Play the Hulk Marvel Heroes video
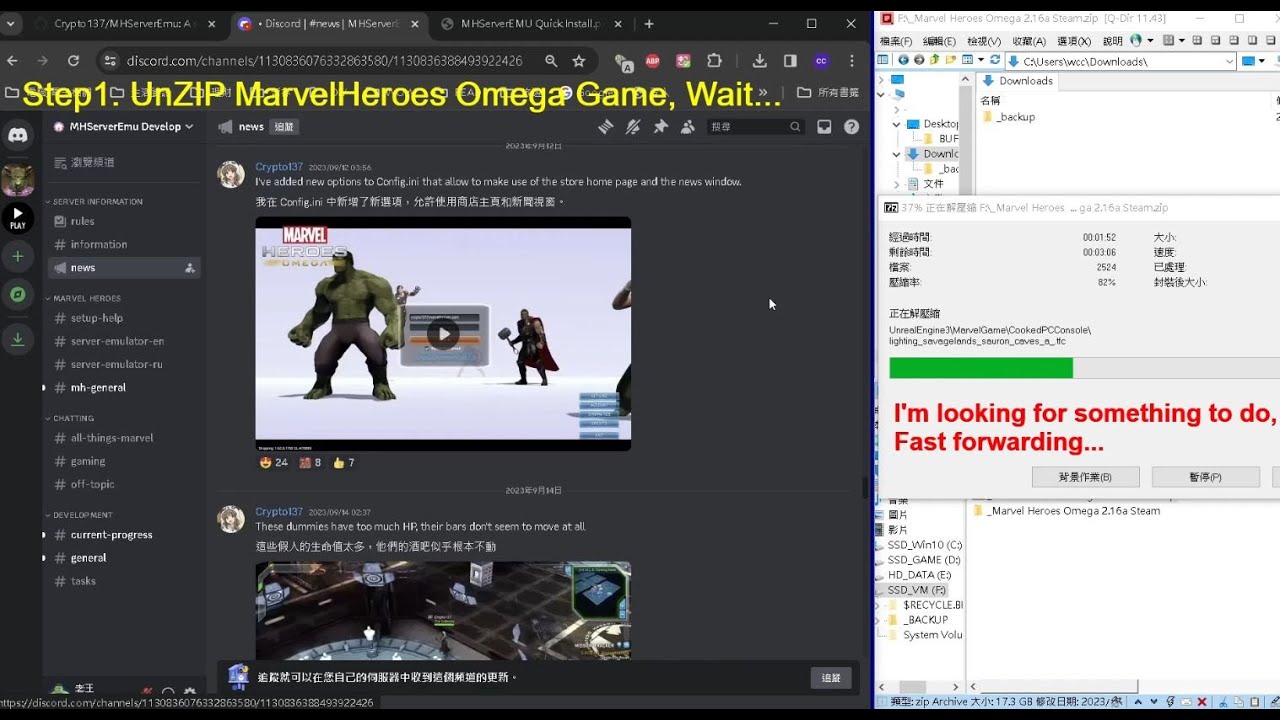The width and height of the screenshot is (1280, 720). (x=443, y=334)
